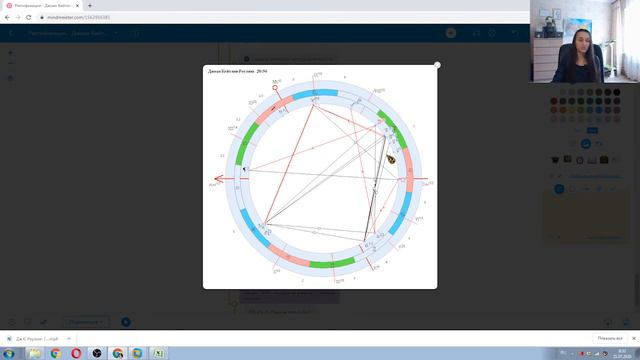This screenshot has width=640, height=360.
Task: Open File Explorer from taskbar
Action: (x=35, y=353)
